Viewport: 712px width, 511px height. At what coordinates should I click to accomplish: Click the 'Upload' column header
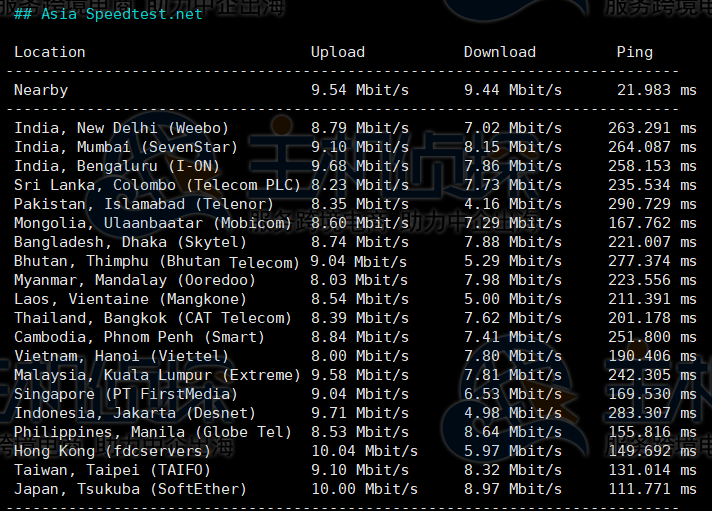pyautogui.click(x=337, y=52)
